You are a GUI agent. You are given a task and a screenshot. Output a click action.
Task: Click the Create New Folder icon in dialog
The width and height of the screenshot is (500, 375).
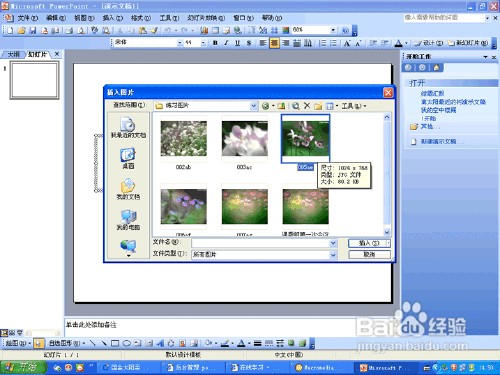click(x=318, y=106)
